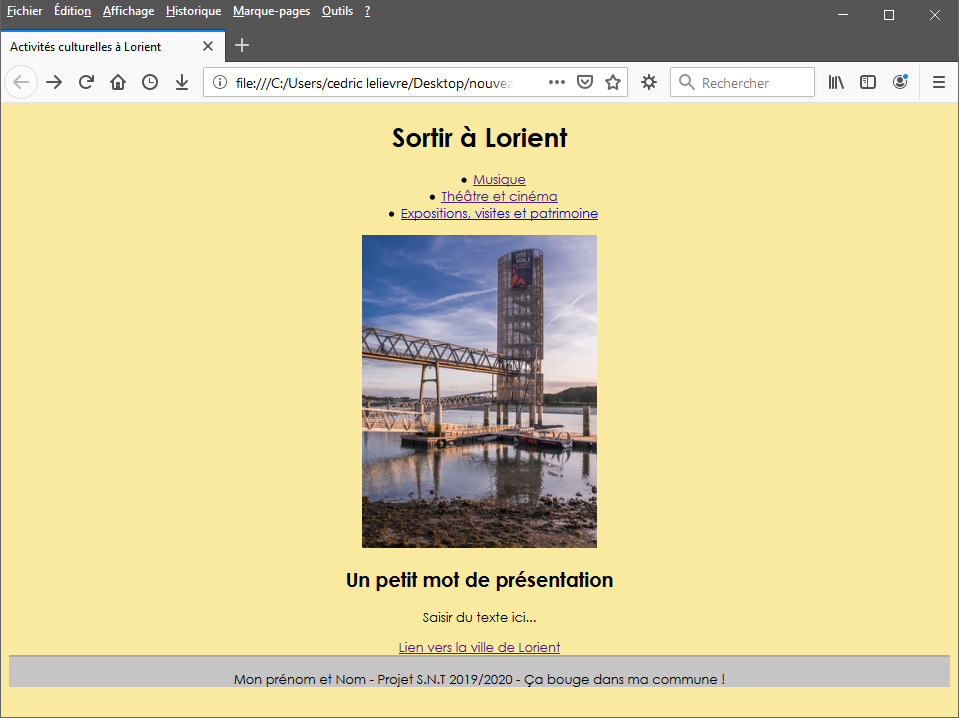Click the Saisir du texte ici paragraph
This screenshot has width=959, height=718.
coord(480,618)
